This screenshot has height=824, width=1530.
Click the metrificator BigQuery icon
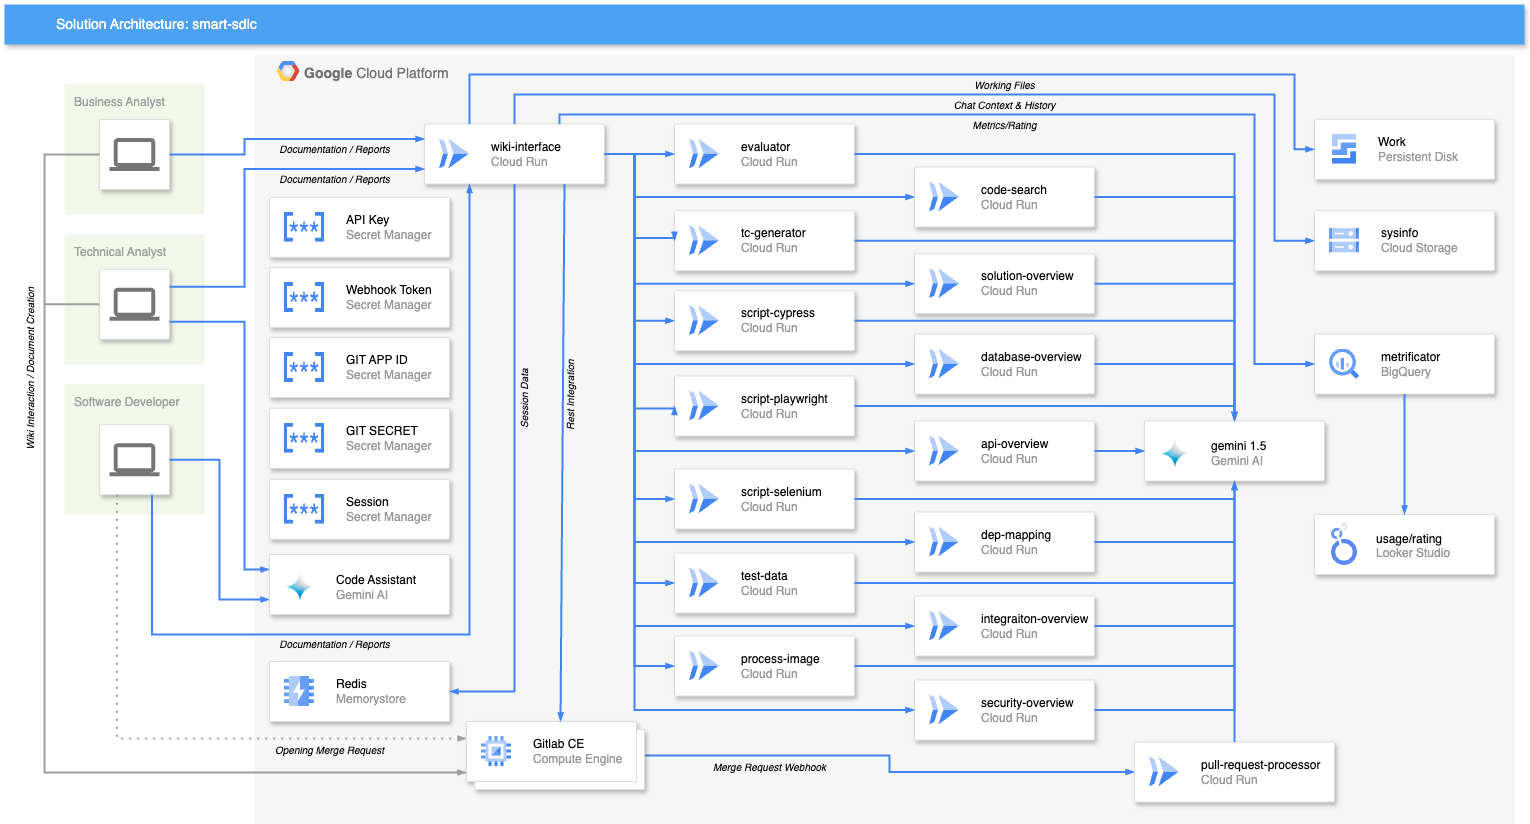(1344, 364)
